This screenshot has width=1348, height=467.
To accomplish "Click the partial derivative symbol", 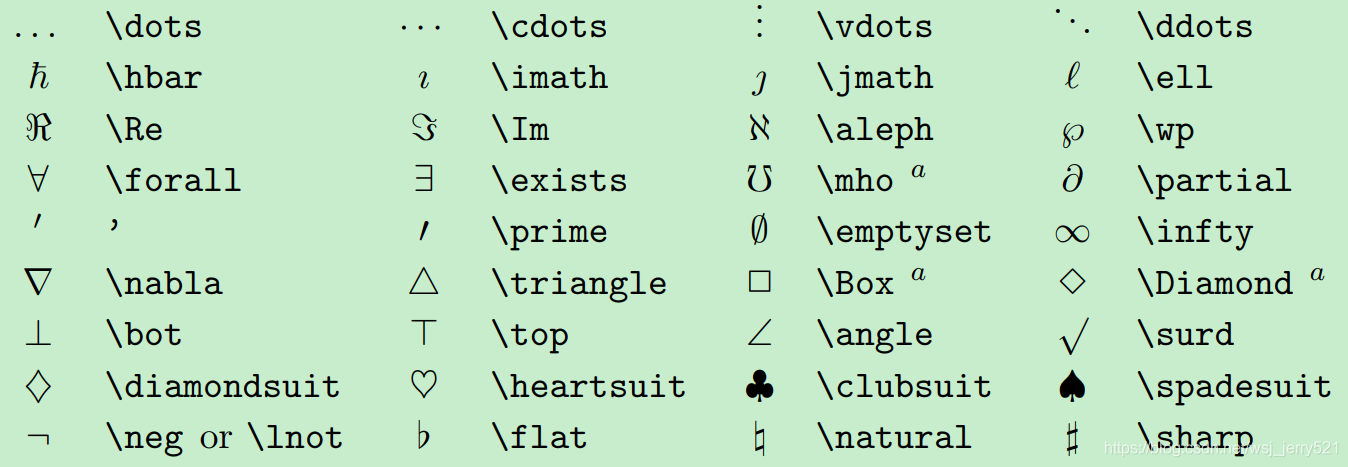I will 1072,180.
